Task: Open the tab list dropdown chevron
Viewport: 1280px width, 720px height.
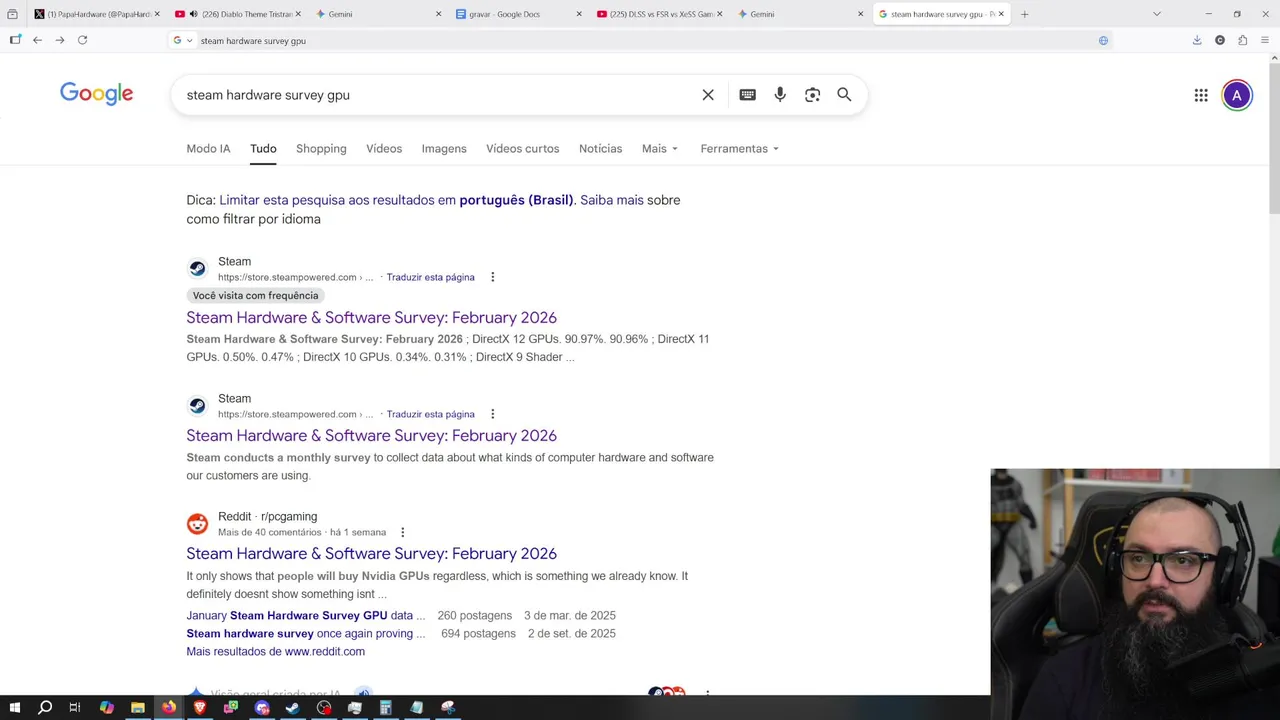Action: pos(1157,14)
